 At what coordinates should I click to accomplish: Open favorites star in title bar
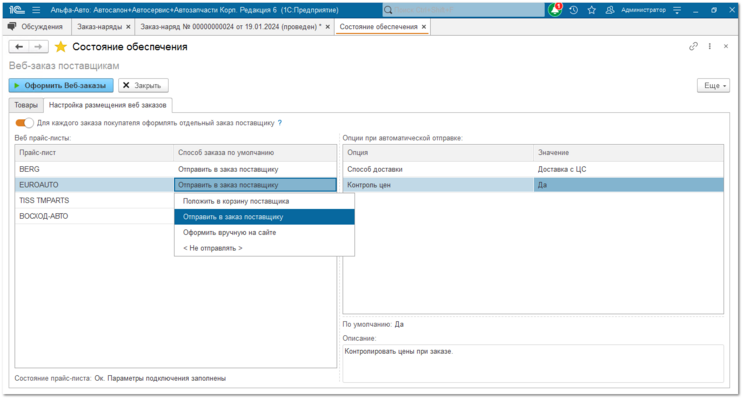[x=592, y=10]
